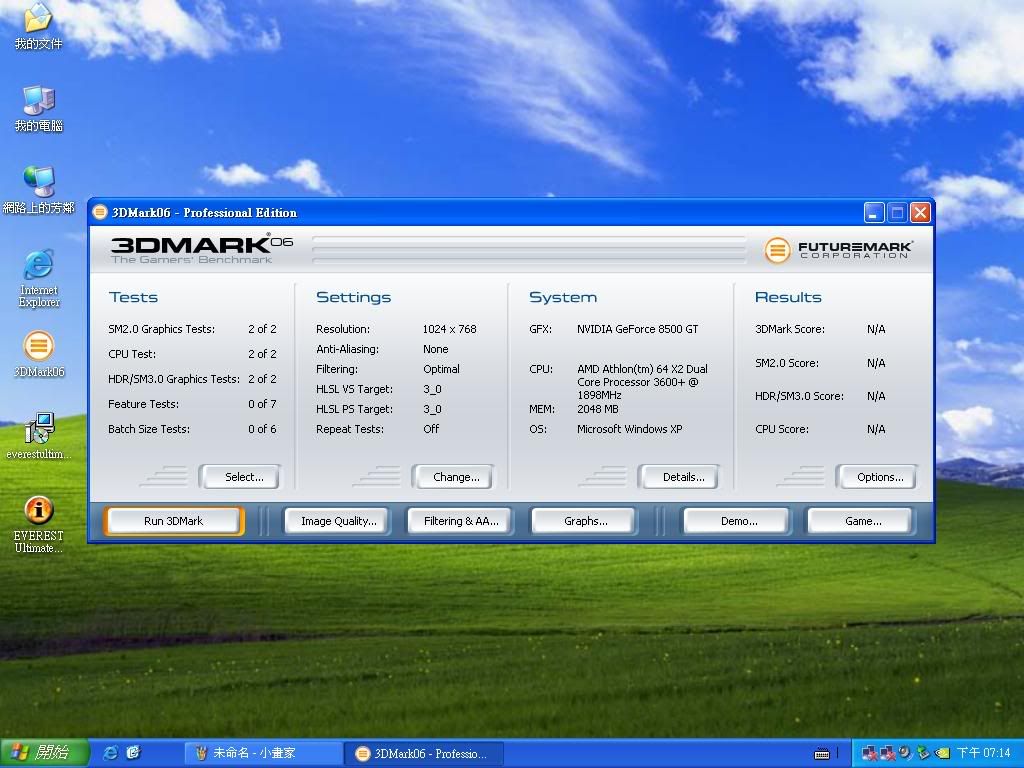
Task: Open the keyboard language bar icon
Action: pos(822,754)
